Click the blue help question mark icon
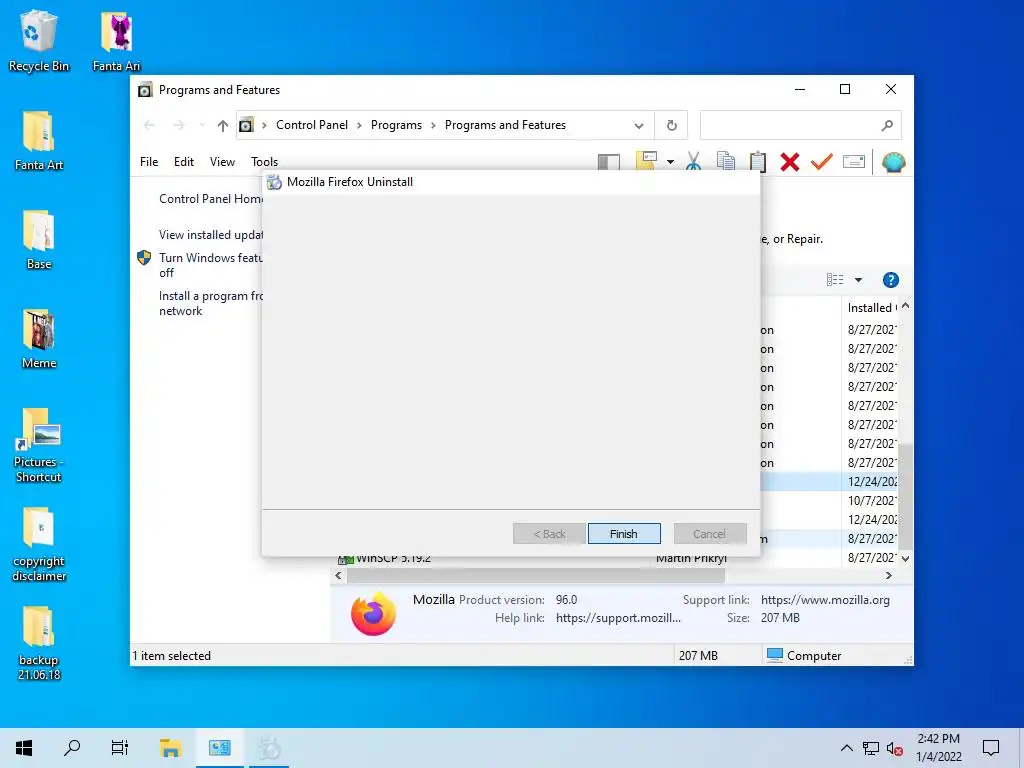1024x768 pixels. (890, 280)
